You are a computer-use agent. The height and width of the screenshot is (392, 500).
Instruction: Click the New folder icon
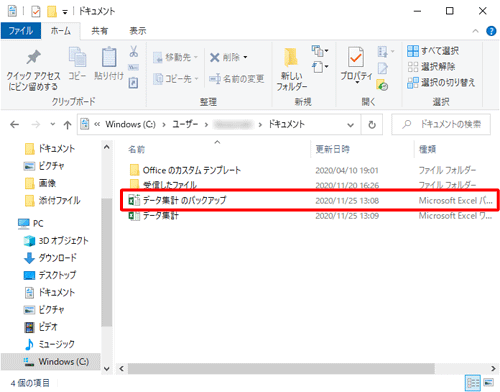coord(291,57)
